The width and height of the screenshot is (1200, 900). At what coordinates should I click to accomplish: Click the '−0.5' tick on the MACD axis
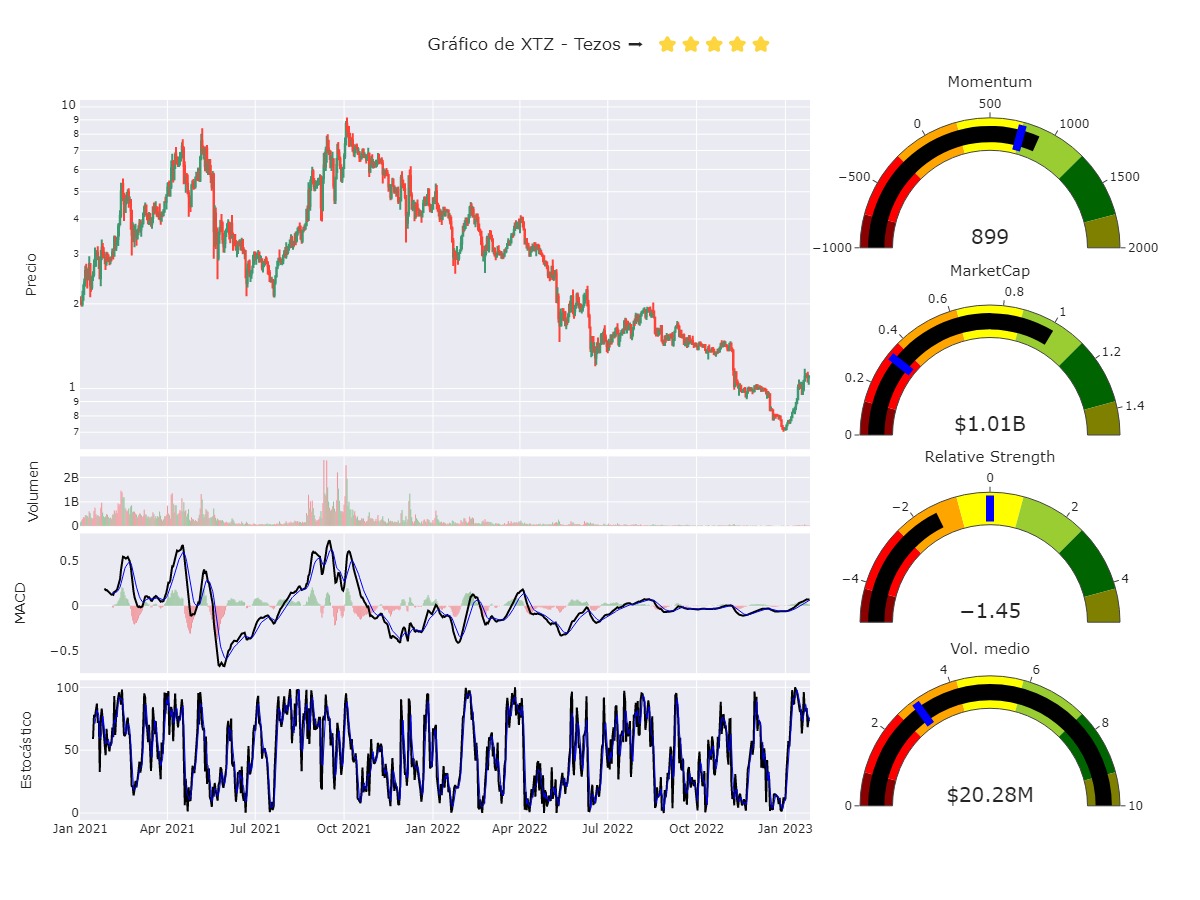pos(64,650)
